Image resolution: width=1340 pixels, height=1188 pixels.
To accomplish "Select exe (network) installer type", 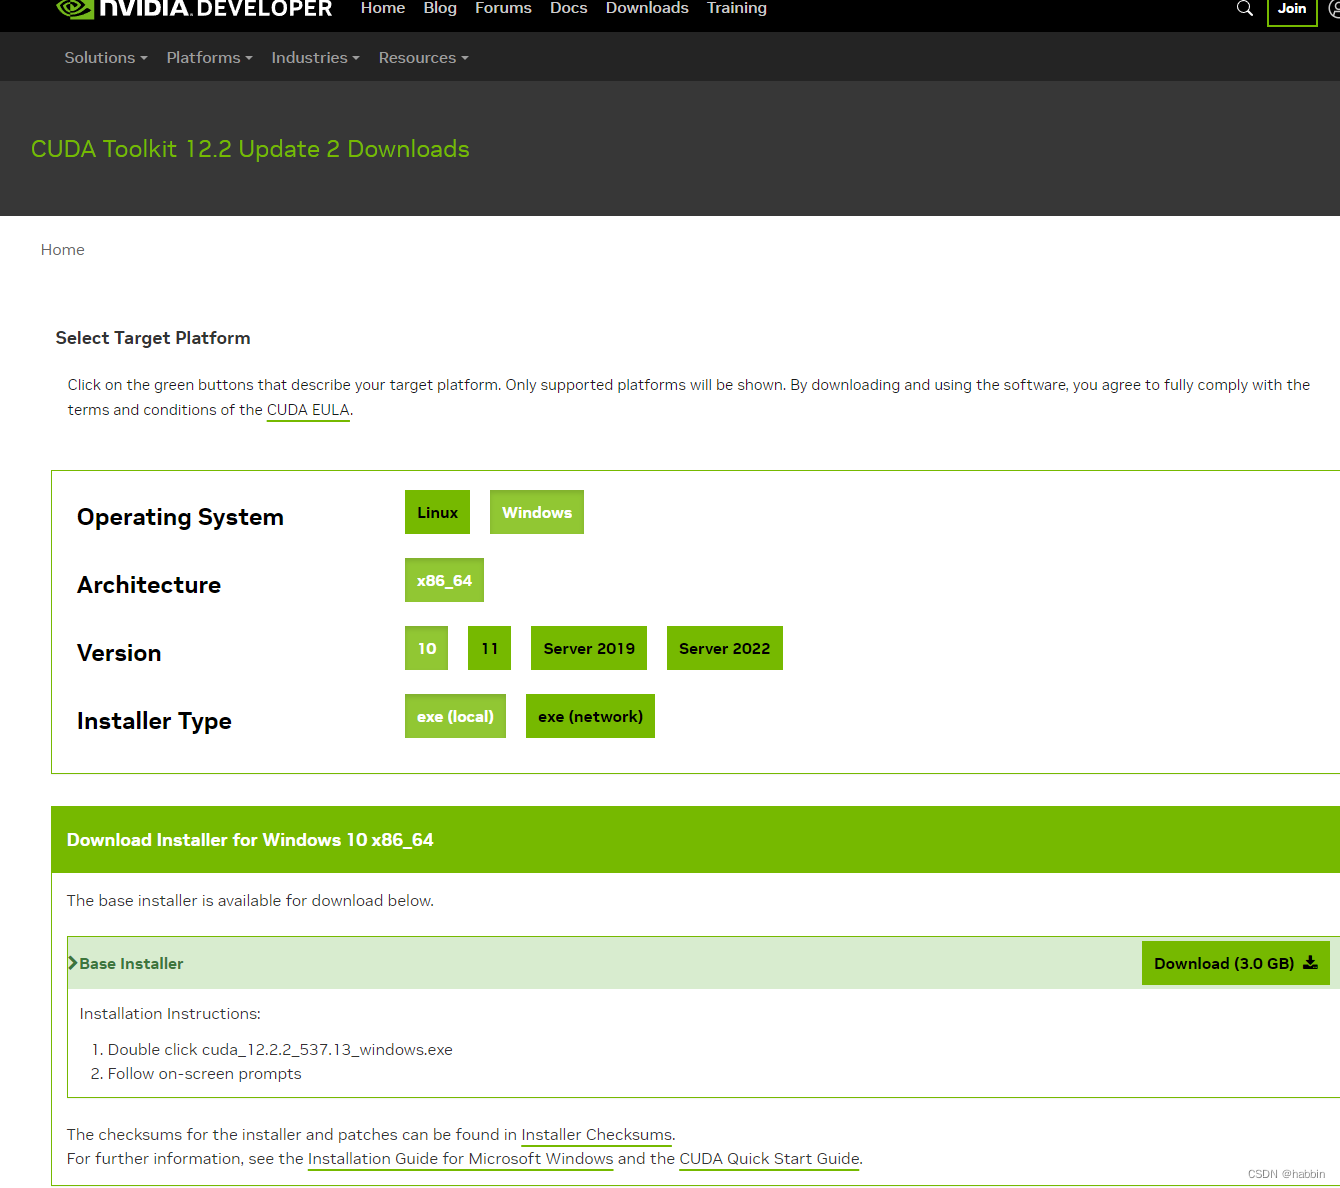I will pos(590,716).
